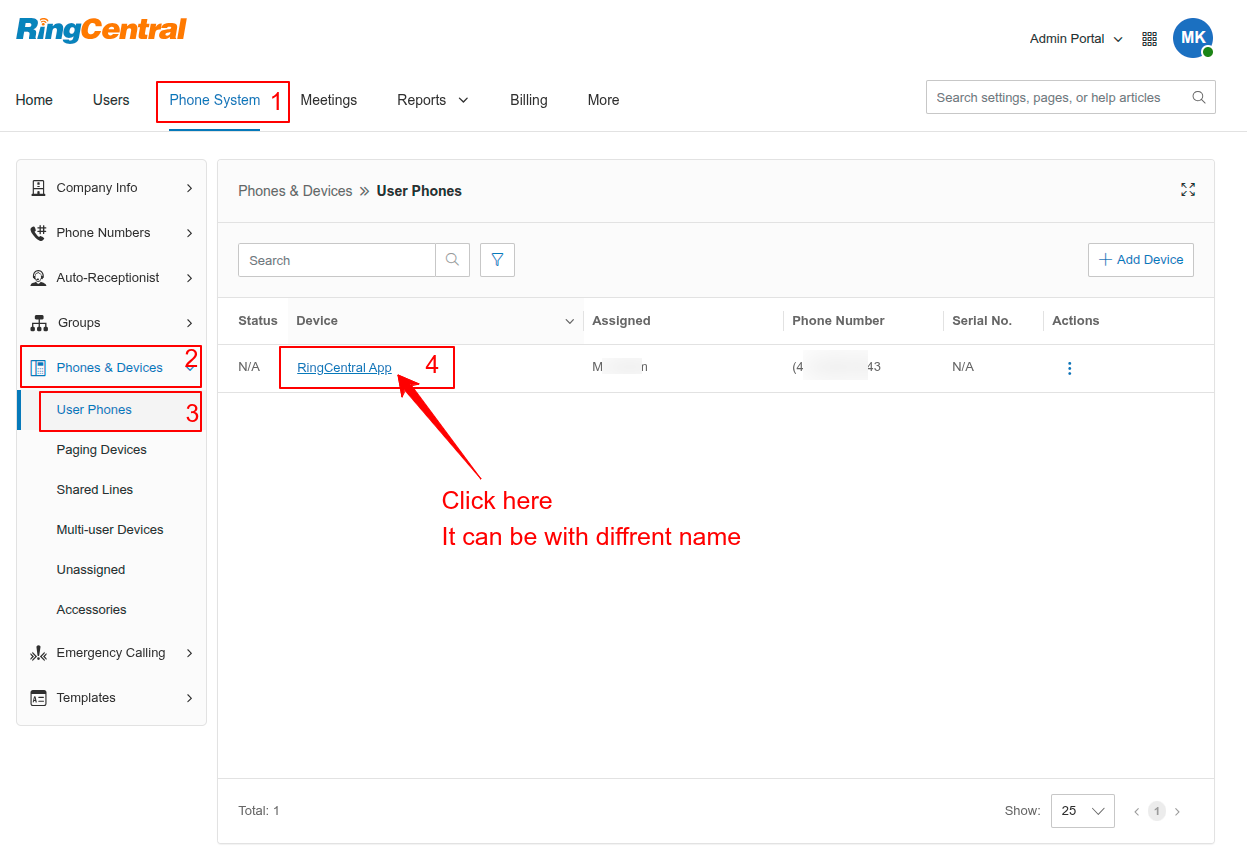The width and height of the screenshot is (1247, 859).
Task: Open the RingCentral App device link
Action: pyautogui.click(x=344, y=368)
